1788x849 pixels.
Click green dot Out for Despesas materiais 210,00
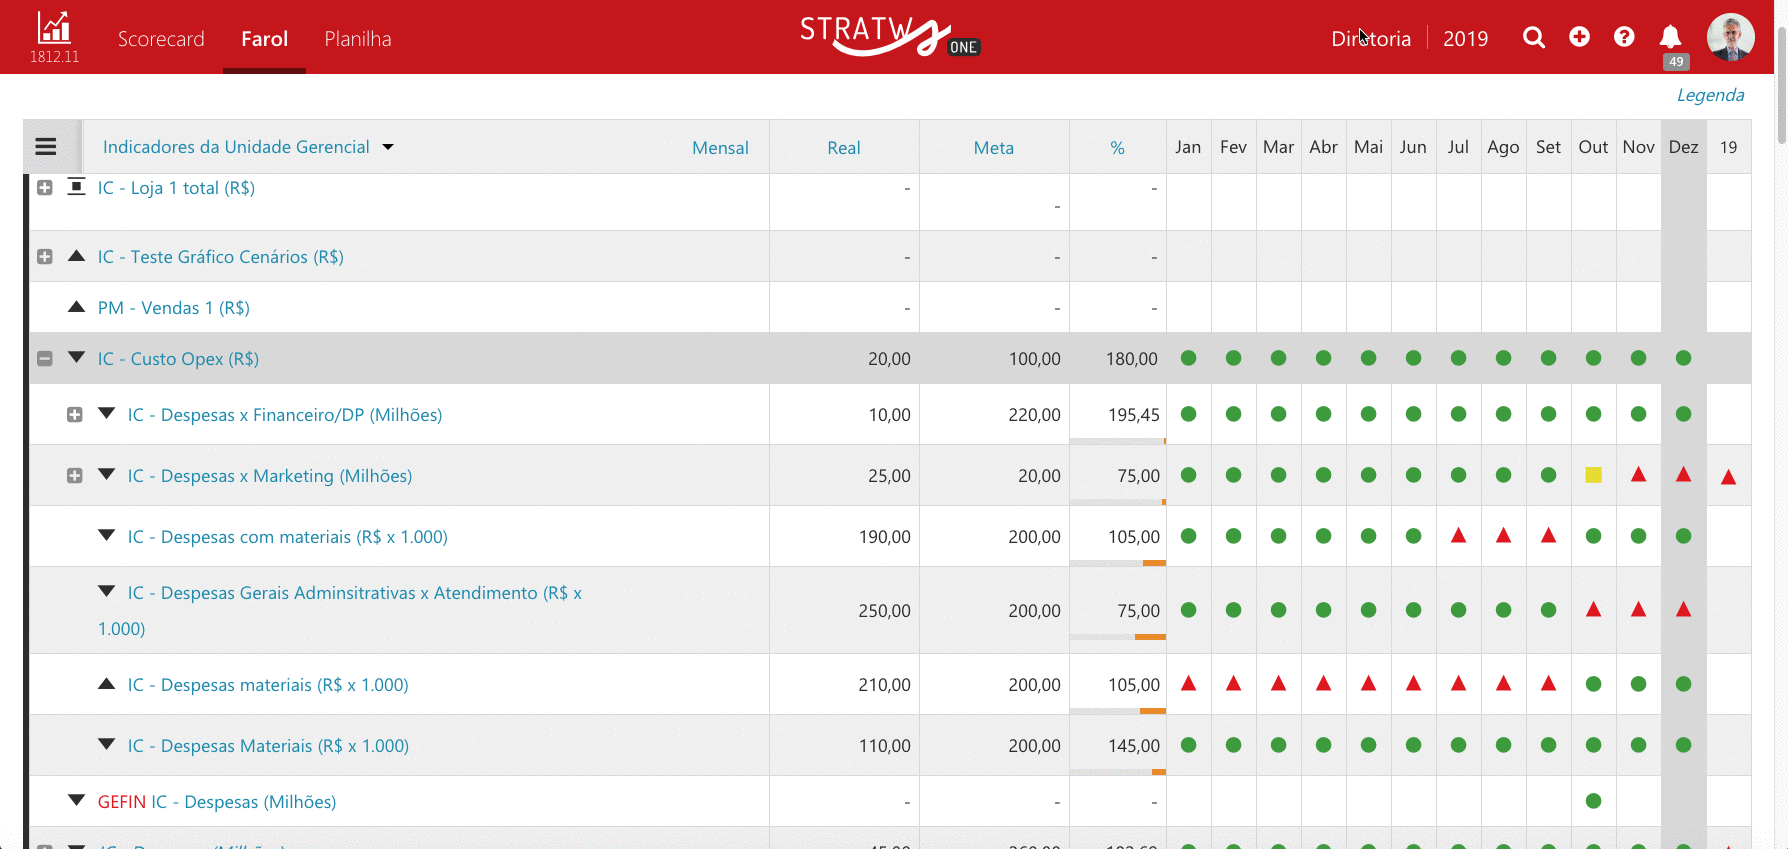tap(1593, 684)
